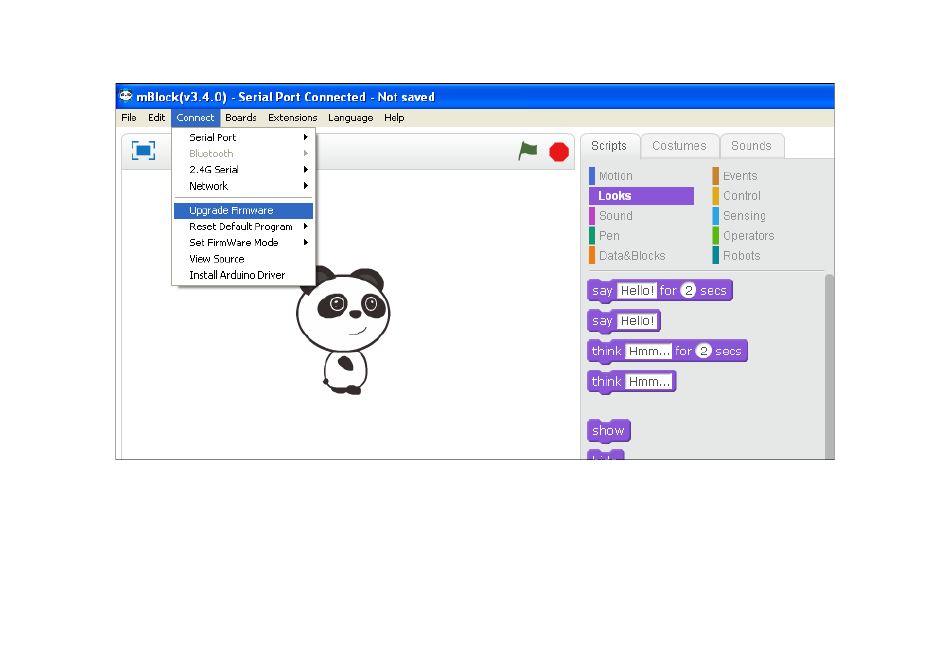The image size is (950, 654).
Task: Open the Help menu
Action: (x=394, y=118)
